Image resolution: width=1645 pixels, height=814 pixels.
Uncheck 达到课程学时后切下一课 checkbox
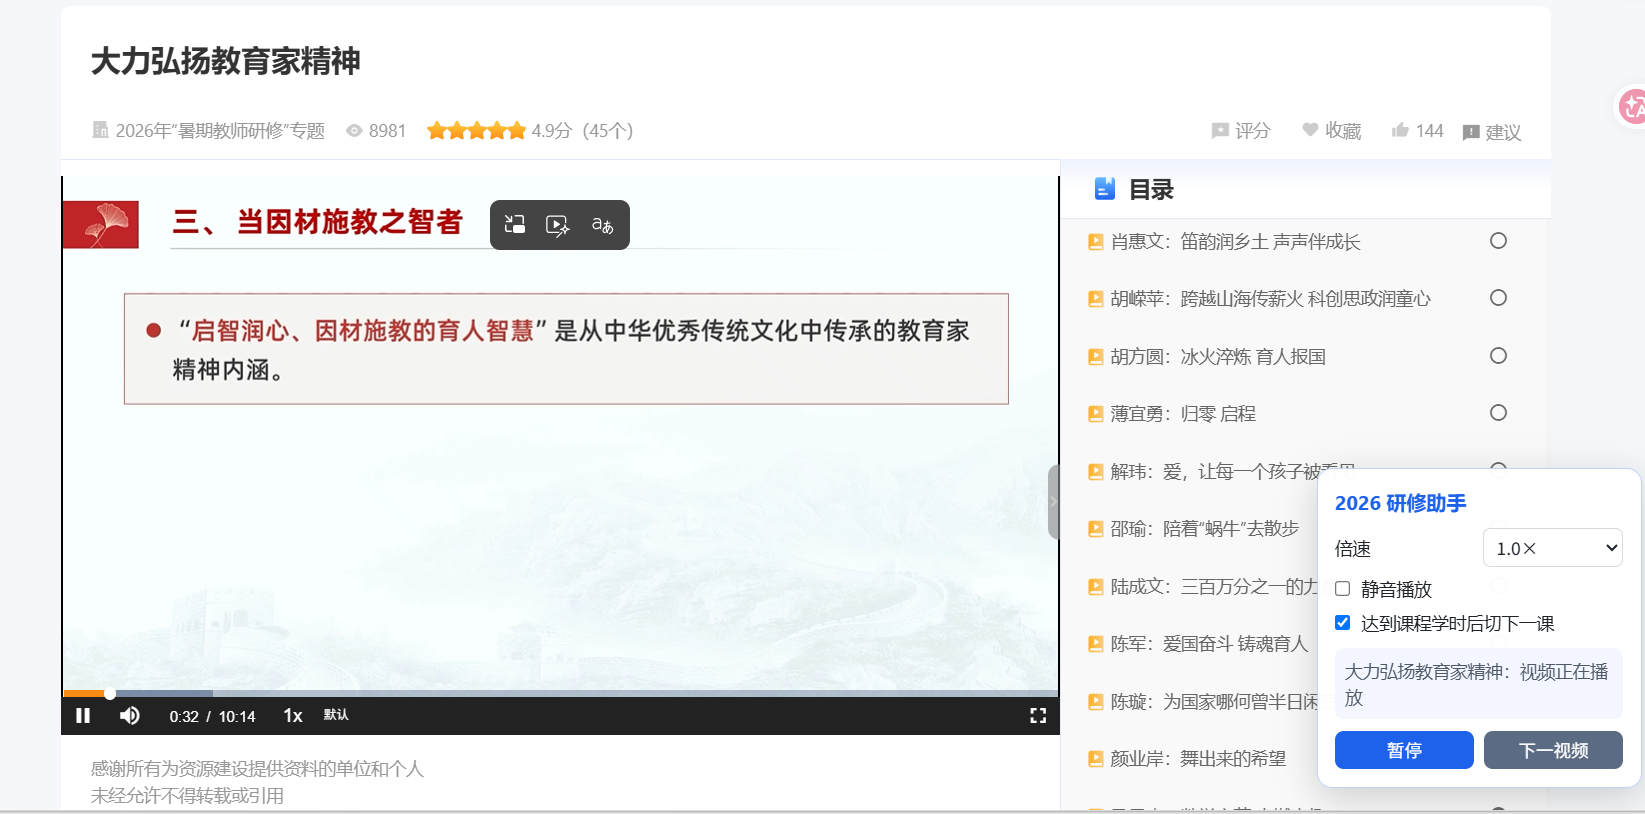[x=1343, y=623]
